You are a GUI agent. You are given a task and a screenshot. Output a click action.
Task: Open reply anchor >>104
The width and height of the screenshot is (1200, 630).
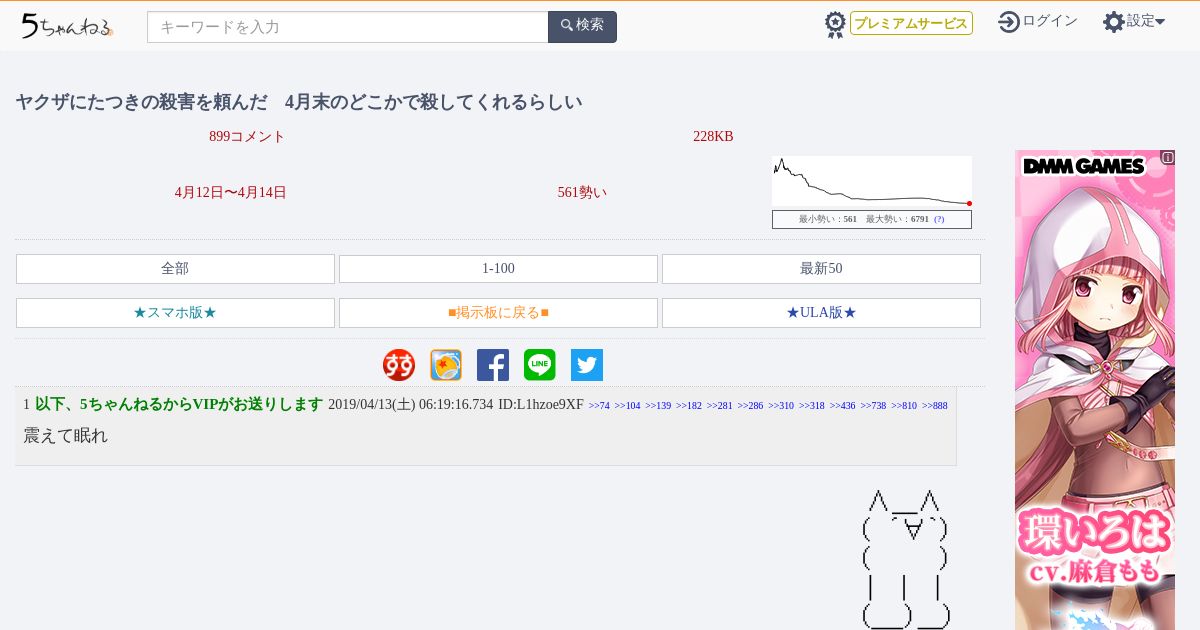click(x=627, y=406)
